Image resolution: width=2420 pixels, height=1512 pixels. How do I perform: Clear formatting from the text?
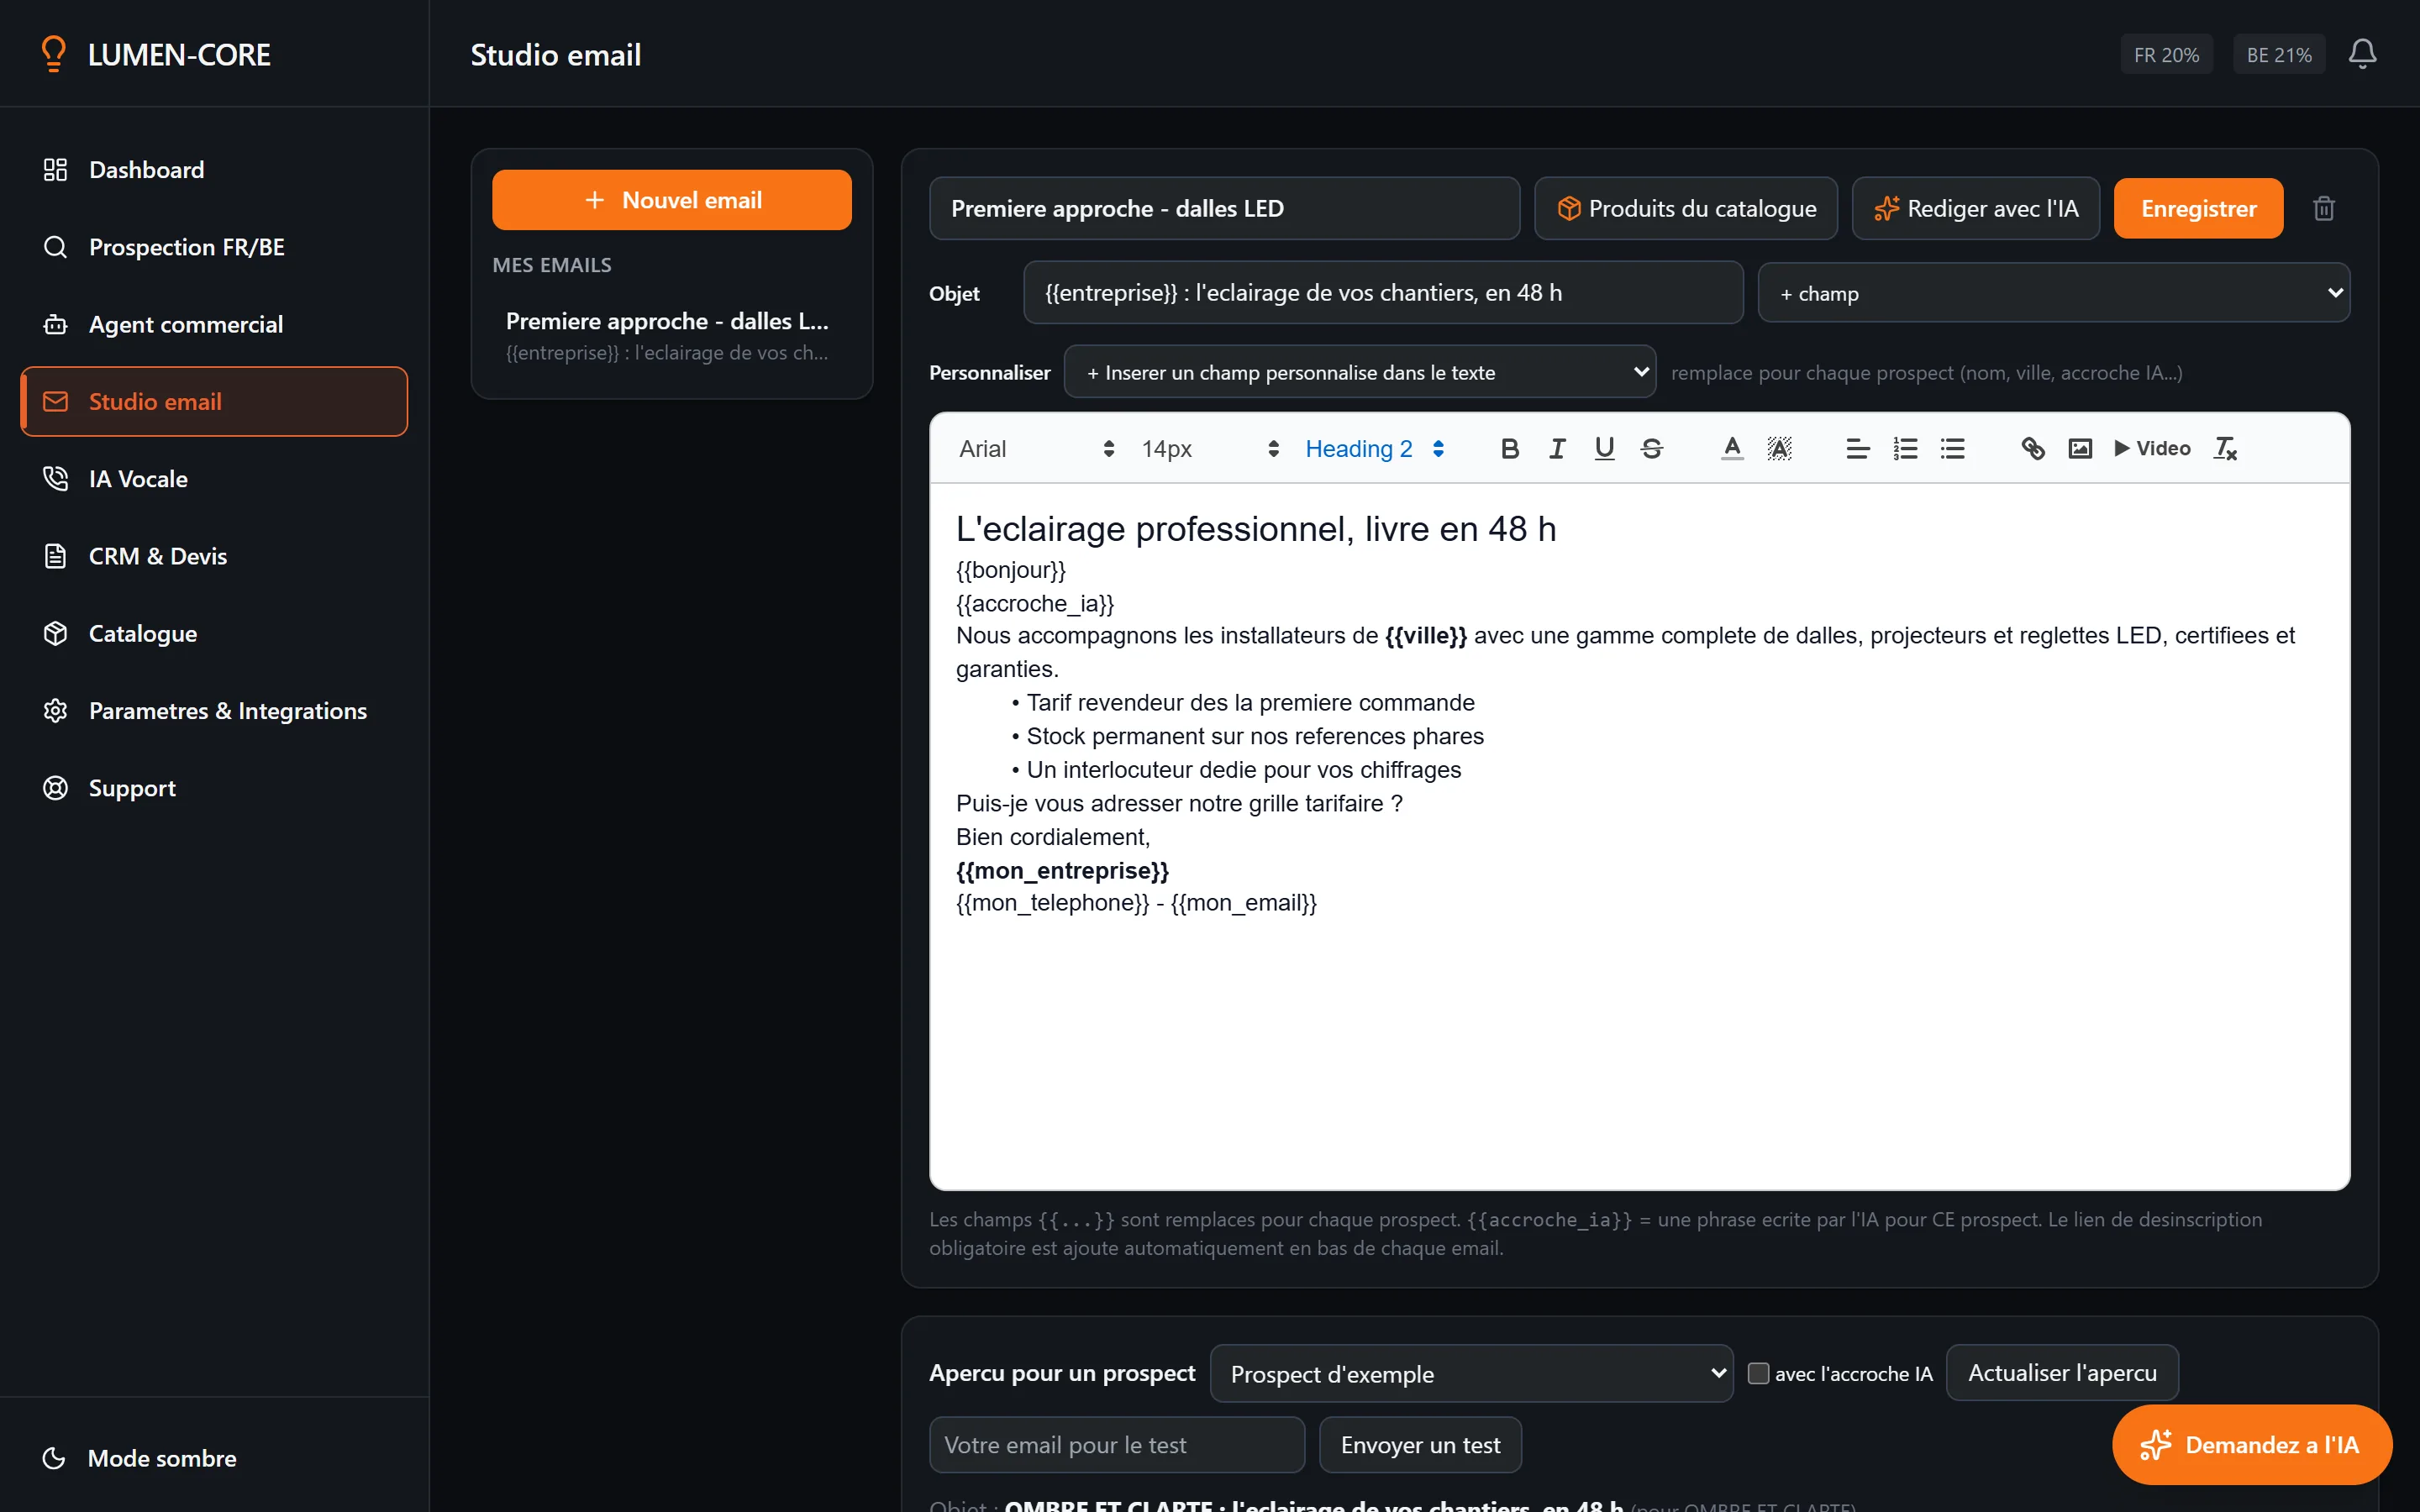[x=2225, y=449]
